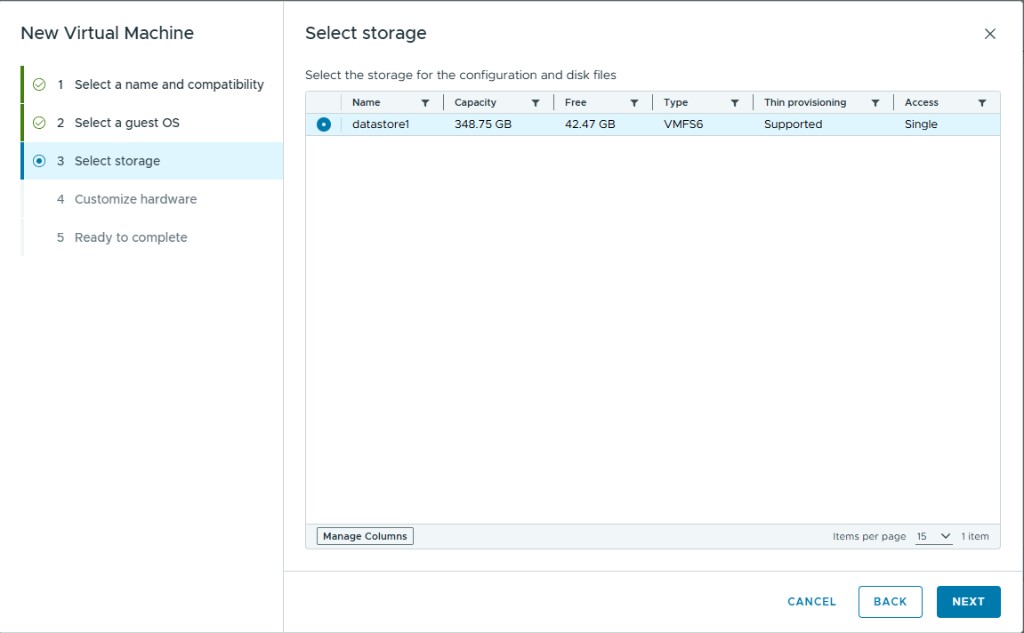The width and height of the screenshot is (1024, 633).
Task: Click the CANCEL button
Action: pos(812,602)
